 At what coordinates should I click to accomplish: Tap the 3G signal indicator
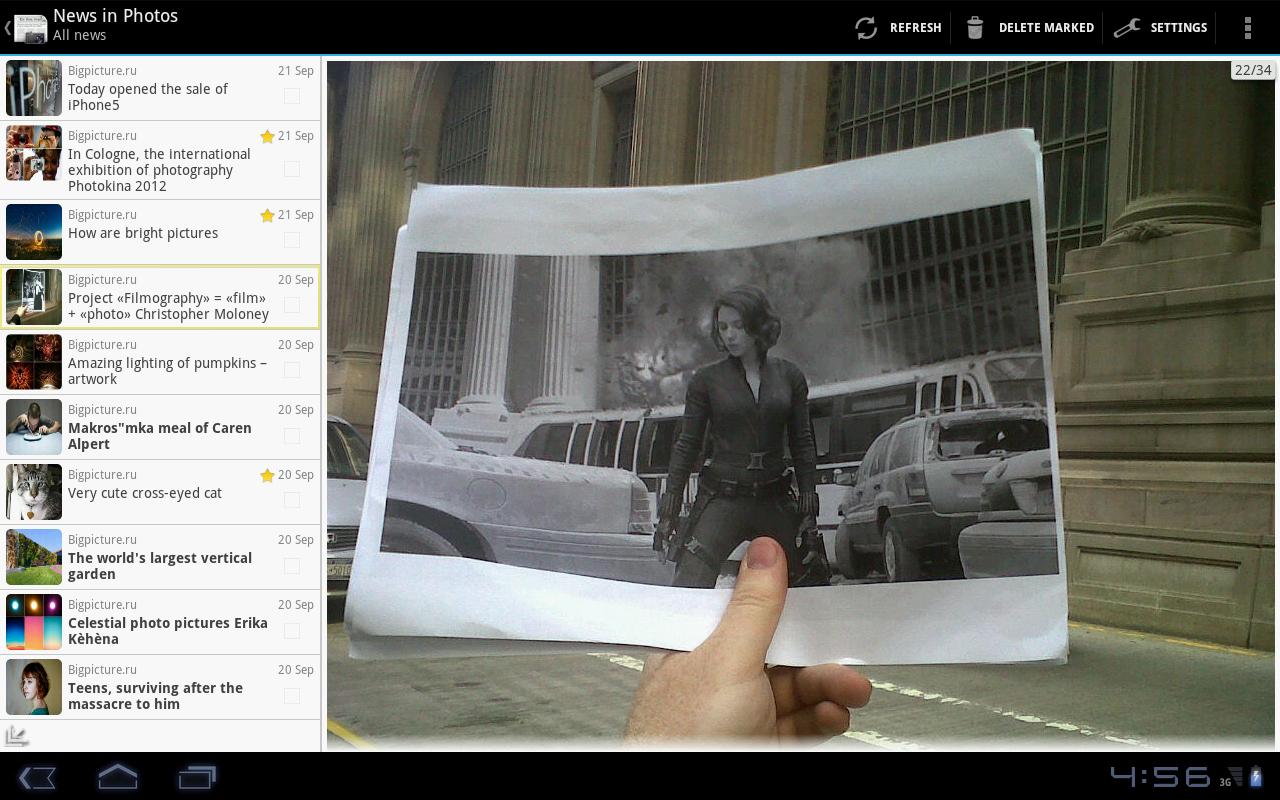(1231, 777)
